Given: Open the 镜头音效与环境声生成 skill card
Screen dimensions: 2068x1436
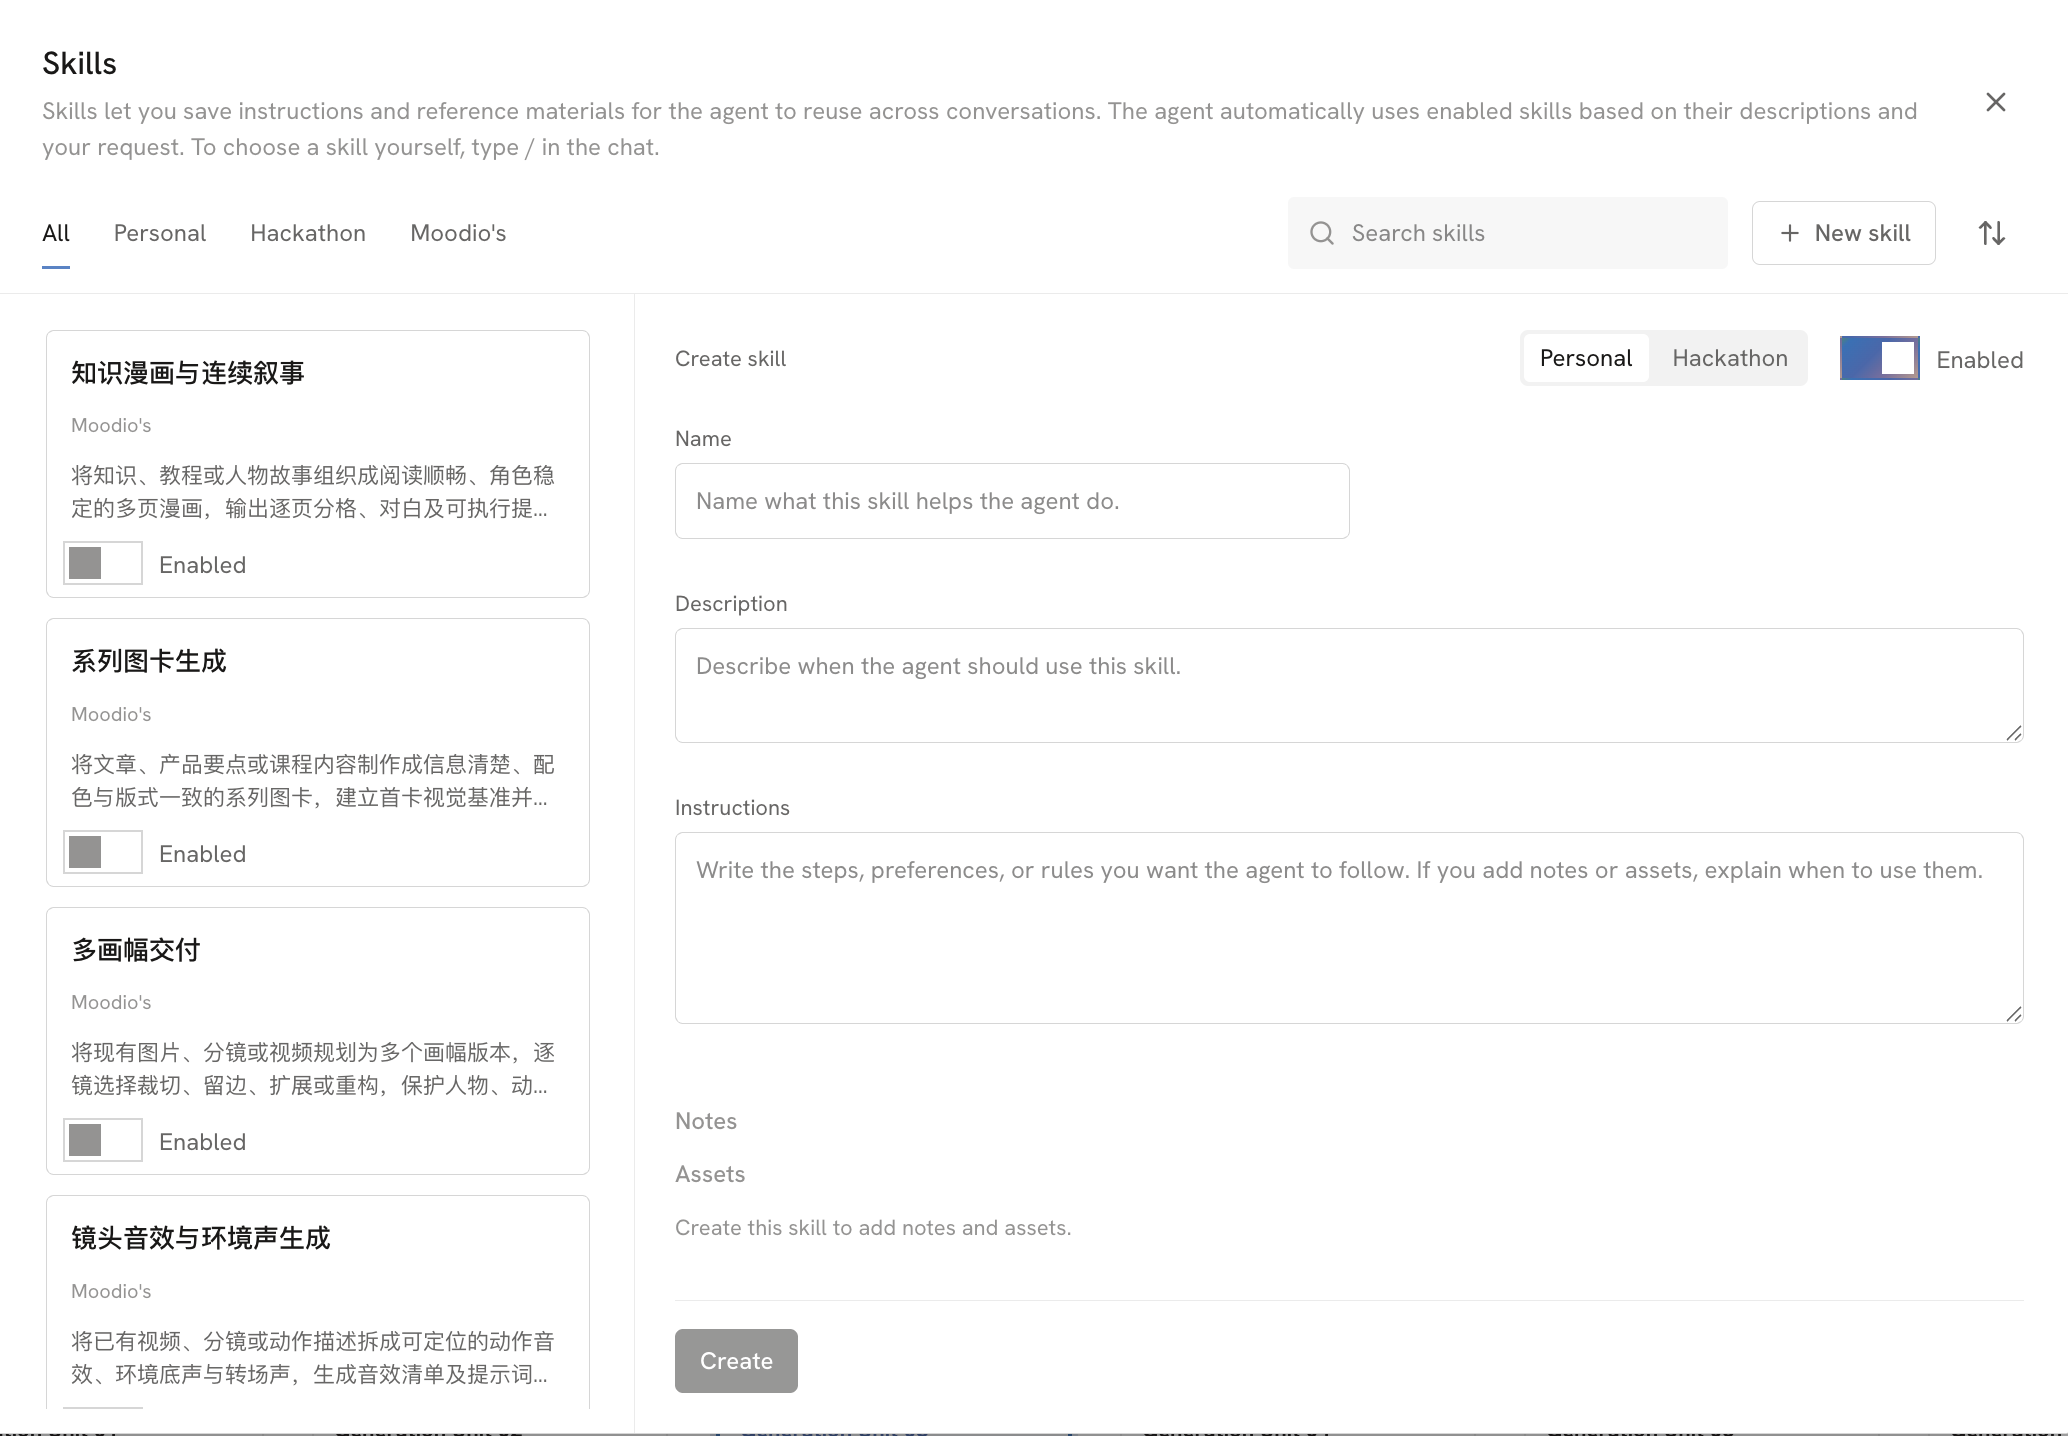Looking at the screenshot, I should pyautogui.click(x=318, y=1302).
